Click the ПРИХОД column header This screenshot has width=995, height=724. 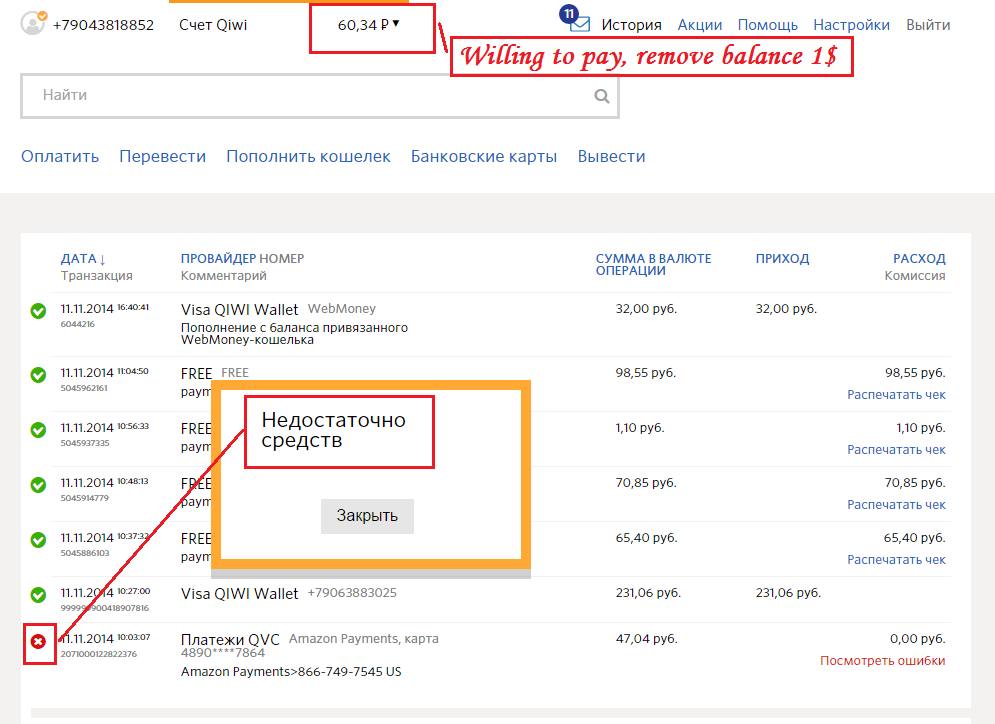[x=782, y=259]
